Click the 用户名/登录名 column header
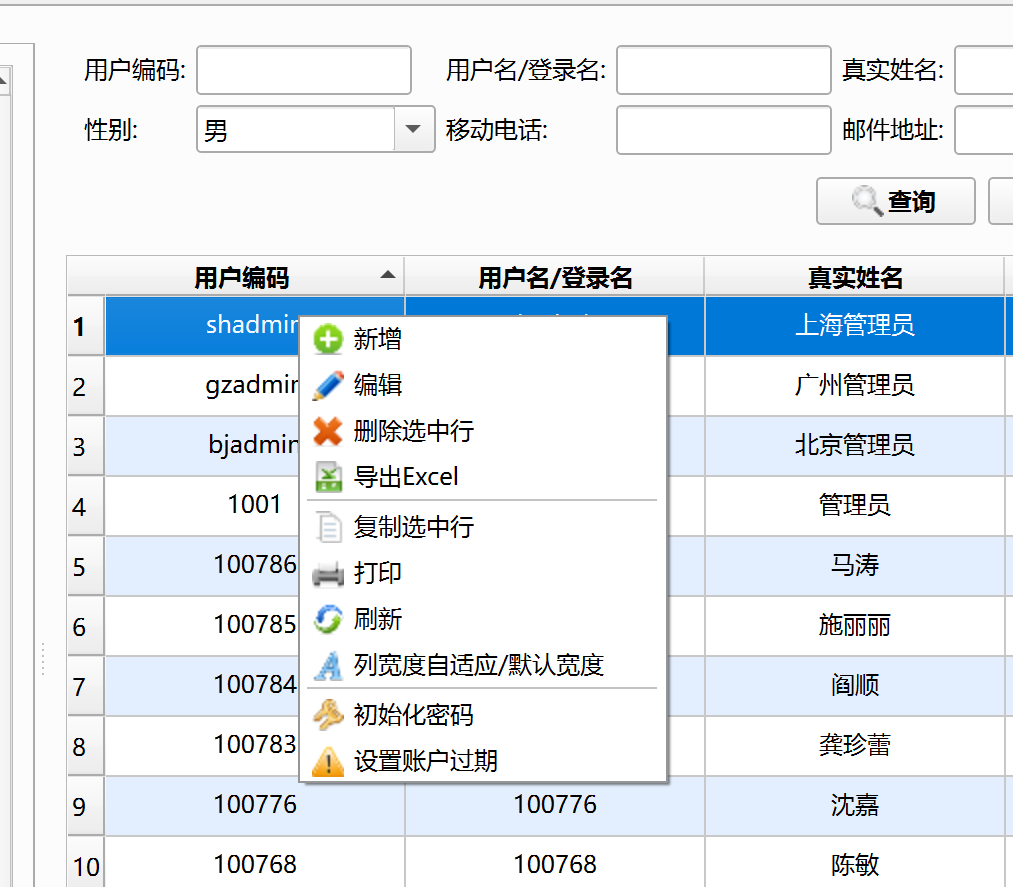Screen dimensions: 1013x887 point(555,277)
